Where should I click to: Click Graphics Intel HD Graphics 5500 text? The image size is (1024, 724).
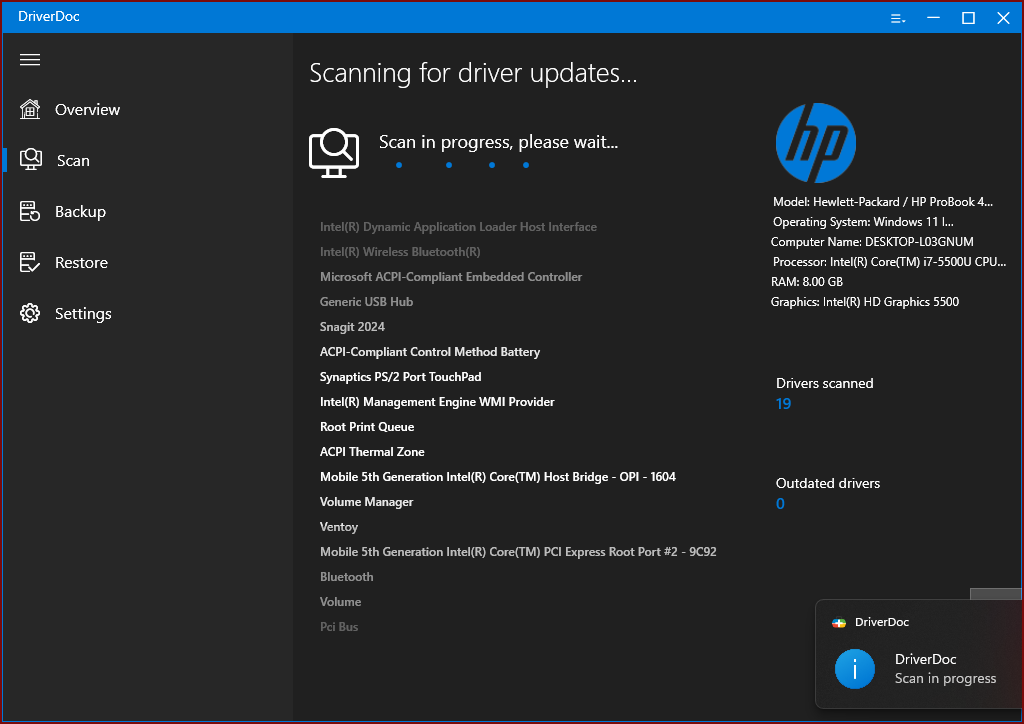pyautogui.click(x=865, y=302)
